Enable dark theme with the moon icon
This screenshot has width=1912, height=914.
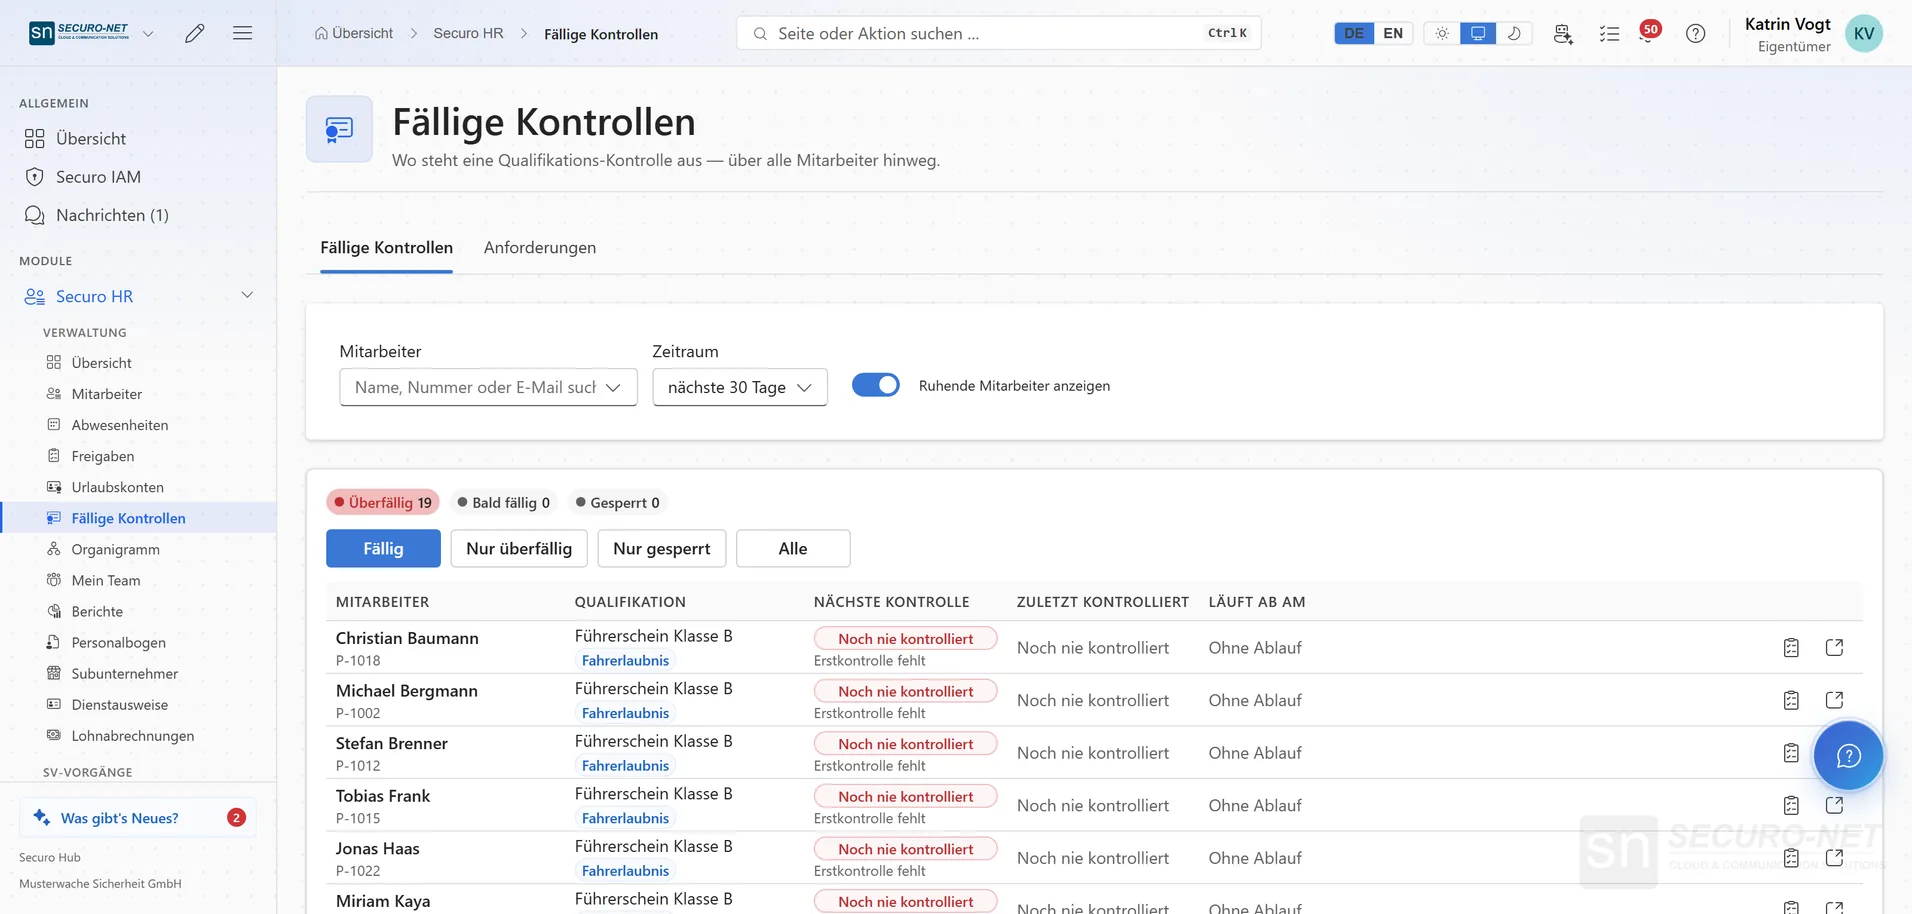[x=1514, y=33]
